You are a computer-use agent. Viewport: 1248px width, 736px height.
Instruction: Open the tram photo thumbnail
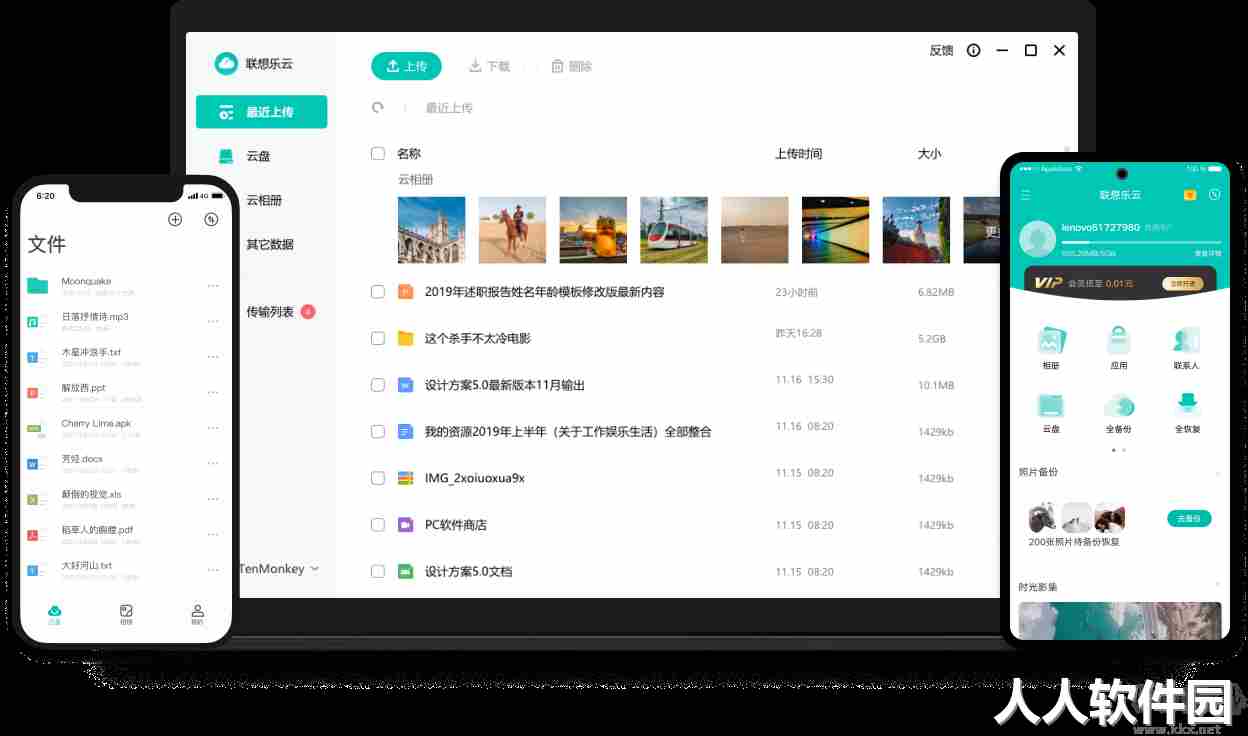point(674,230)
